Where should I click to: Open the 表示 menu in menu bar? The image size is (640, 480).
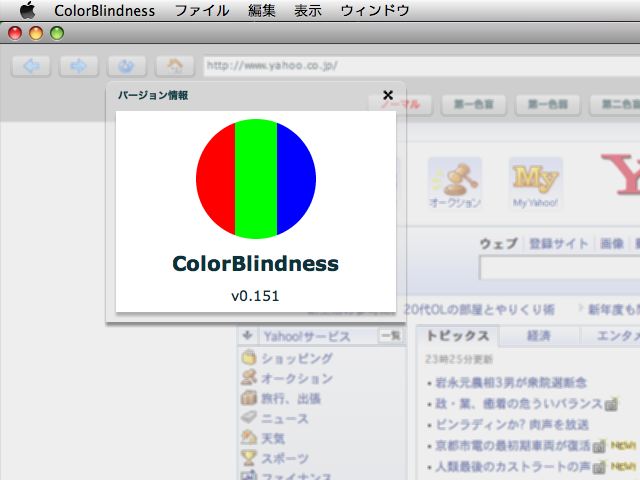[308, 11]
